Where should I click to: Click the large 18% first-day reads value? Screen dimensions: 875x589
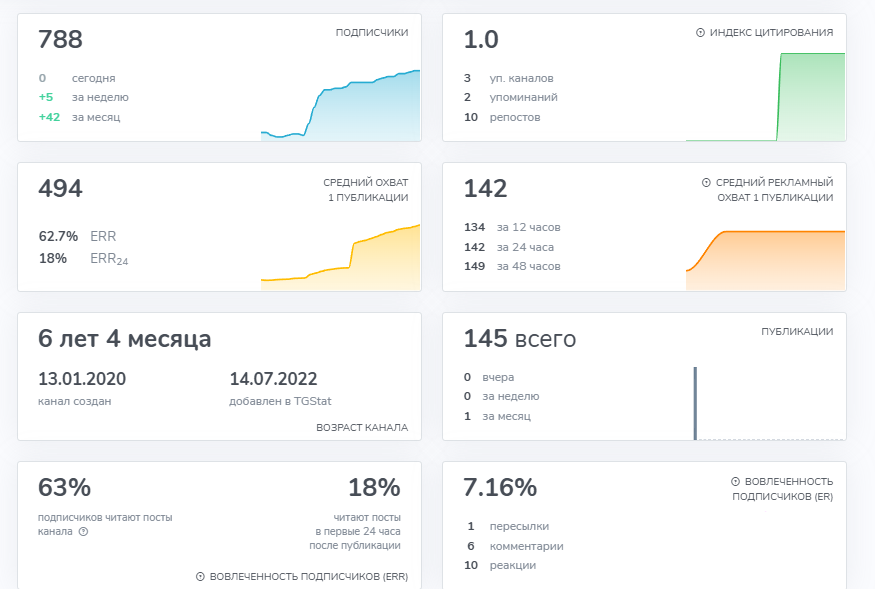point(374,487)
